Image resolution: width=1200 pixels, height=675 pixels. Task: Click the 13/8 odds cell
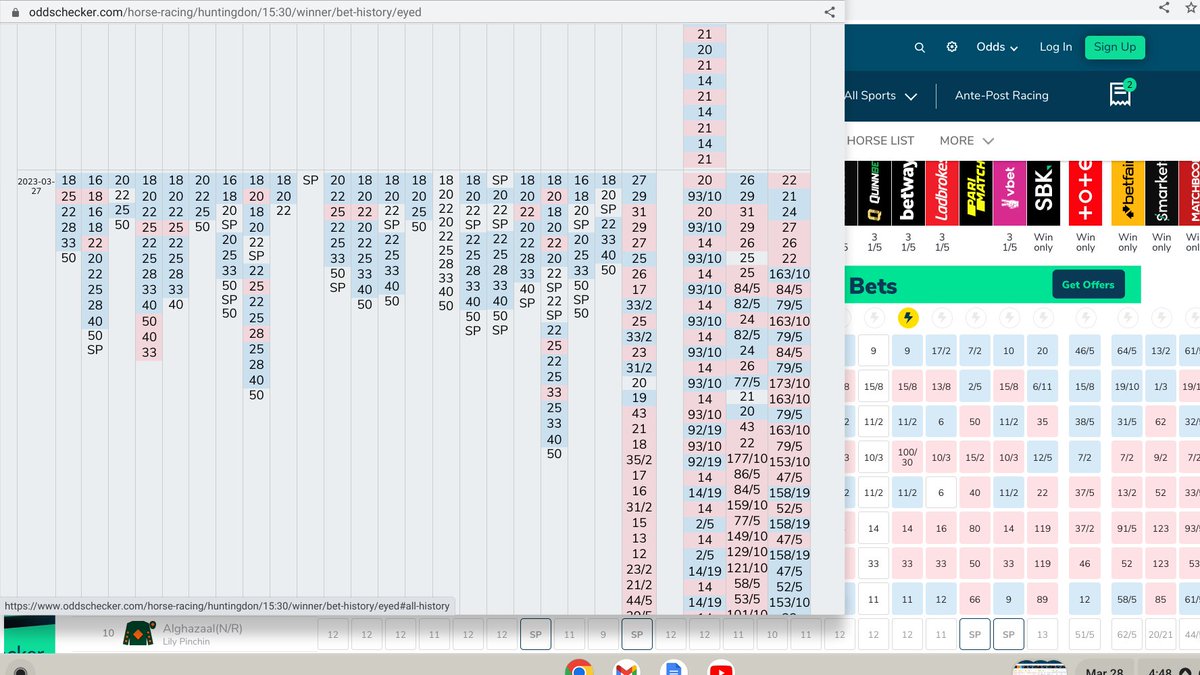coord(941,386)
